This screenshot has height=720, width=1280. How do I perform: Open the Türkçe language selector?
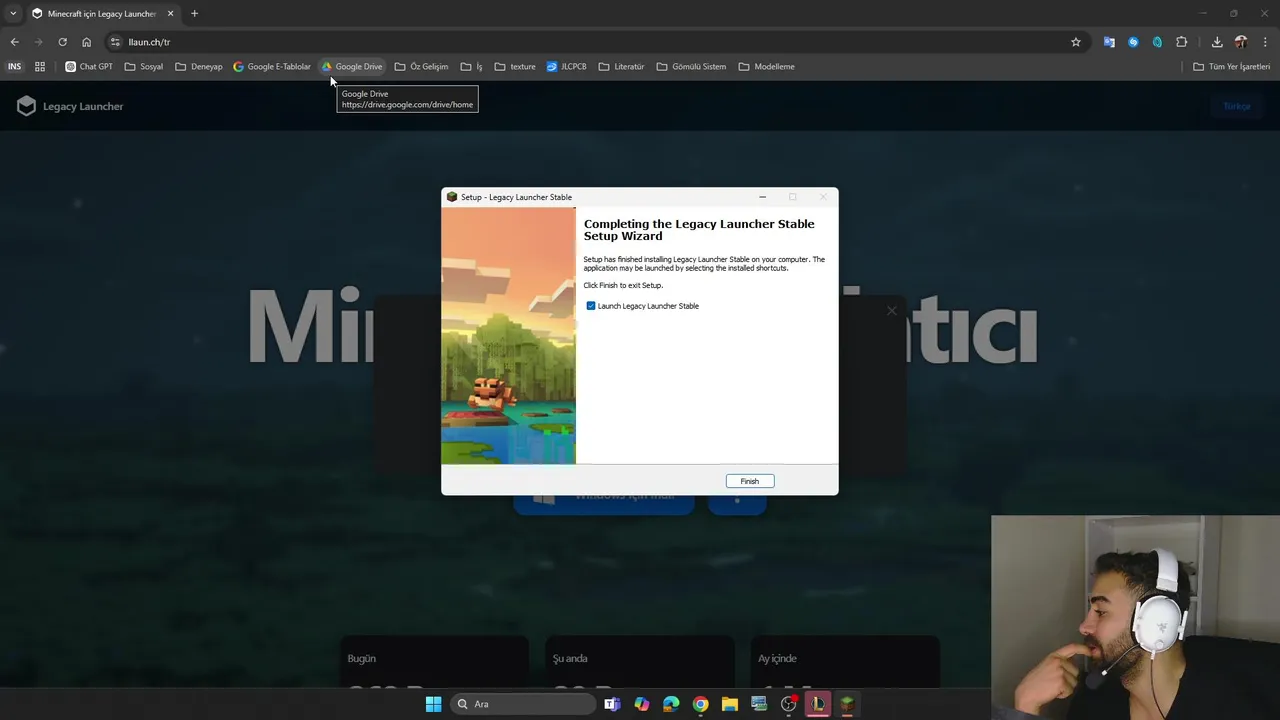coord(1237,106)
